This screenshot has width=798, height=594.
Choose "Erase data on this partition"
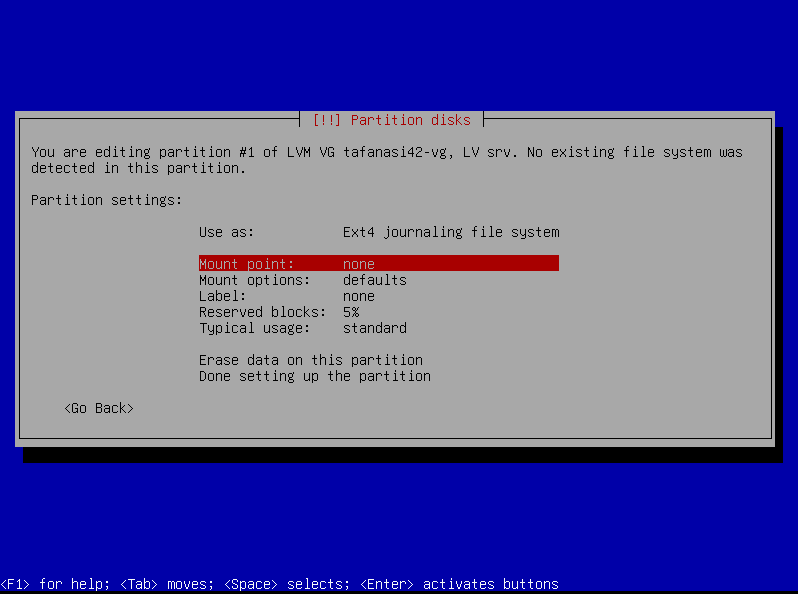pos(310,360)
